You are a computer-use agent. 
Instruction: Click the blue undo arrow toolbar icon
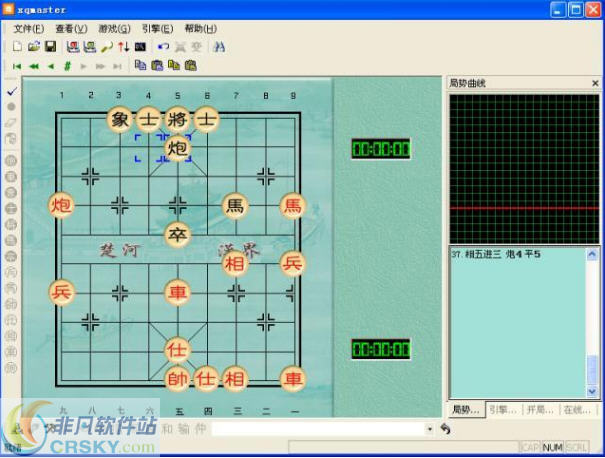coord(164,47)
